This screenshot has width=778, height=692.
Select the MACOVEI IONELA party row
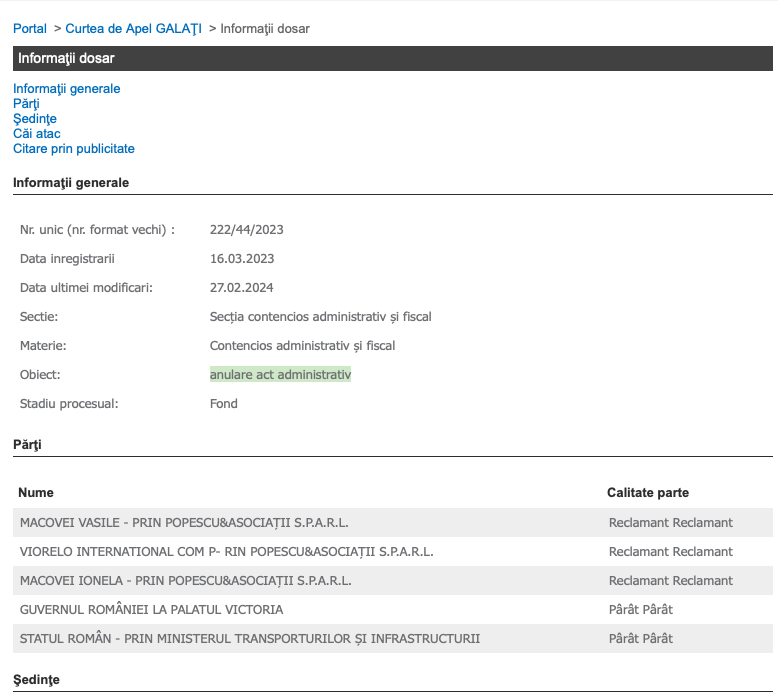point(184,581)
